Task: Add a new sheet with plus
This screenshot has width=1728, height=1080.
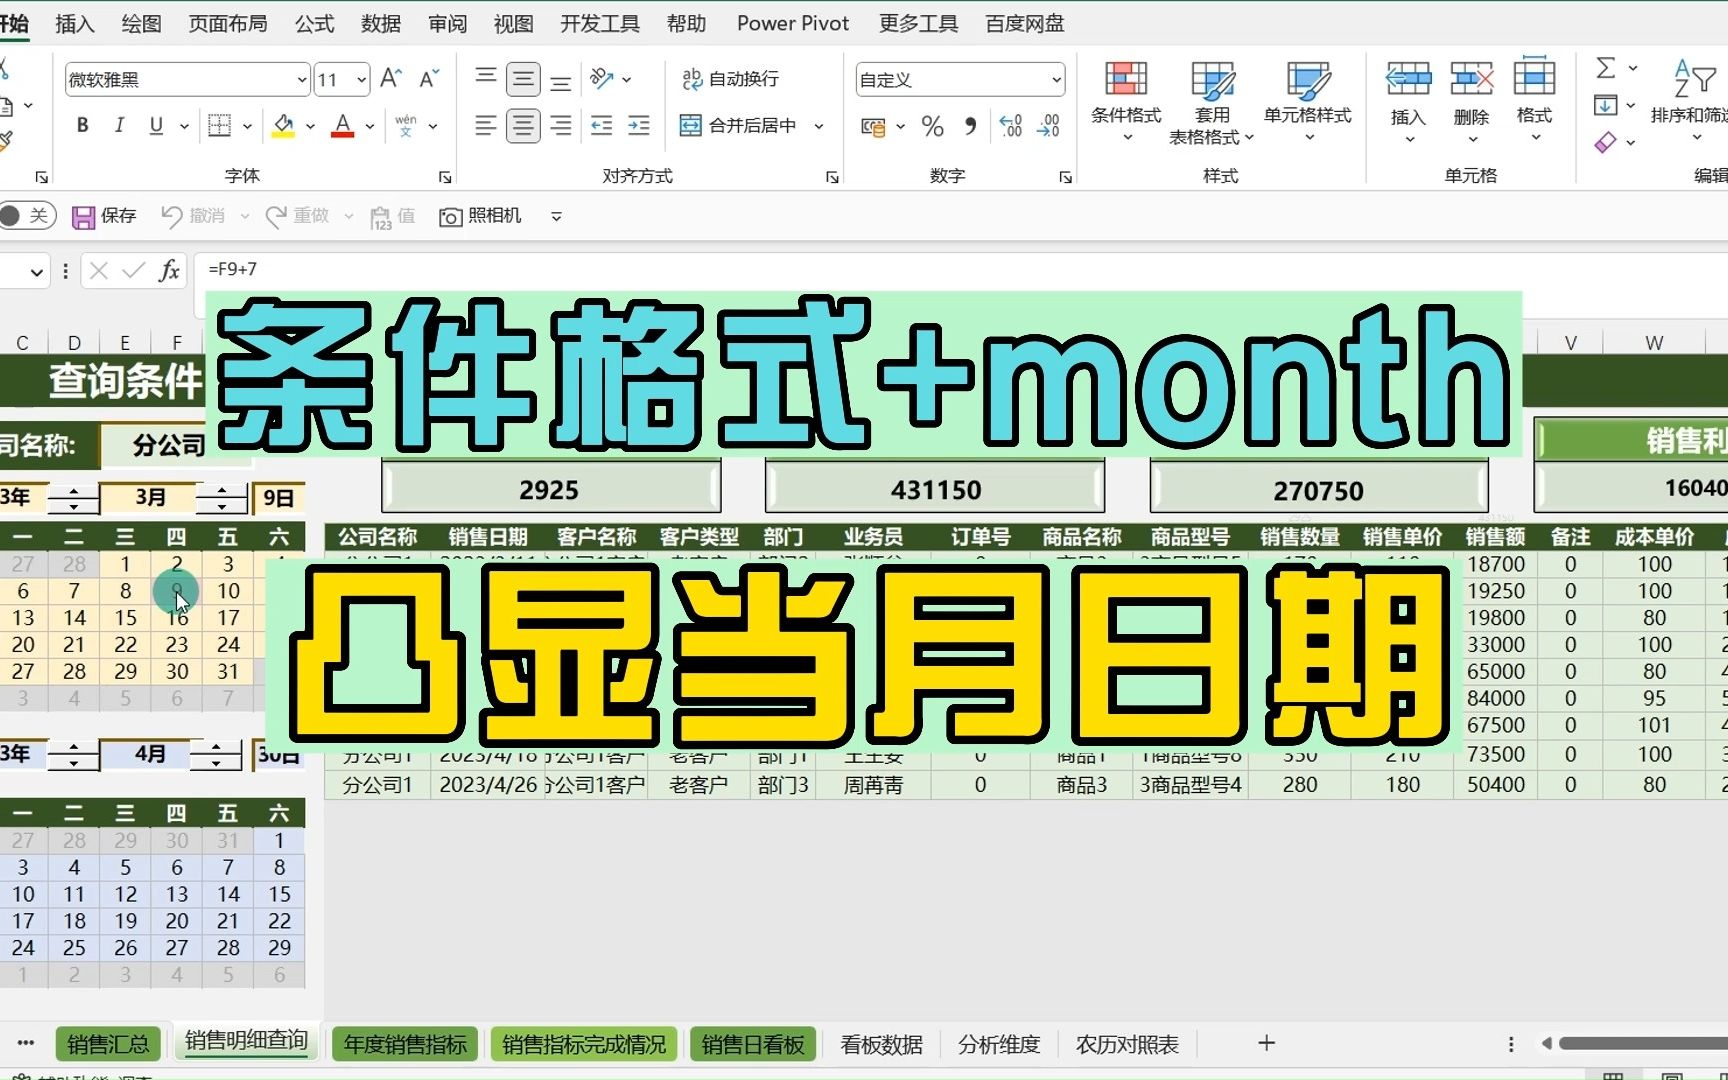Action: [x=1266, y=1043]
